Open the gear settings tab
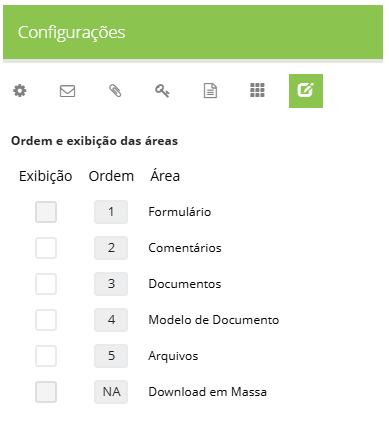The height and width of the screenshot is (442, 389). (x=20, y=91)
